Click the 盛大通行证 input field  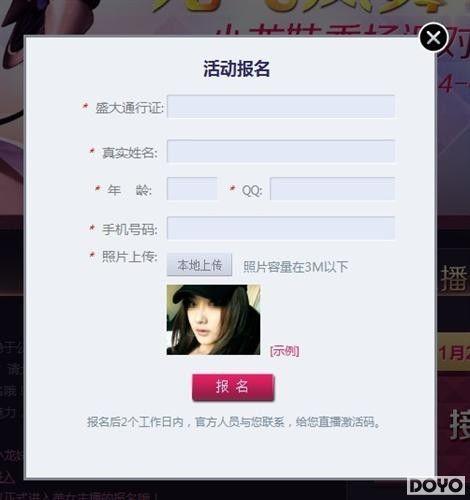point(281,106)
